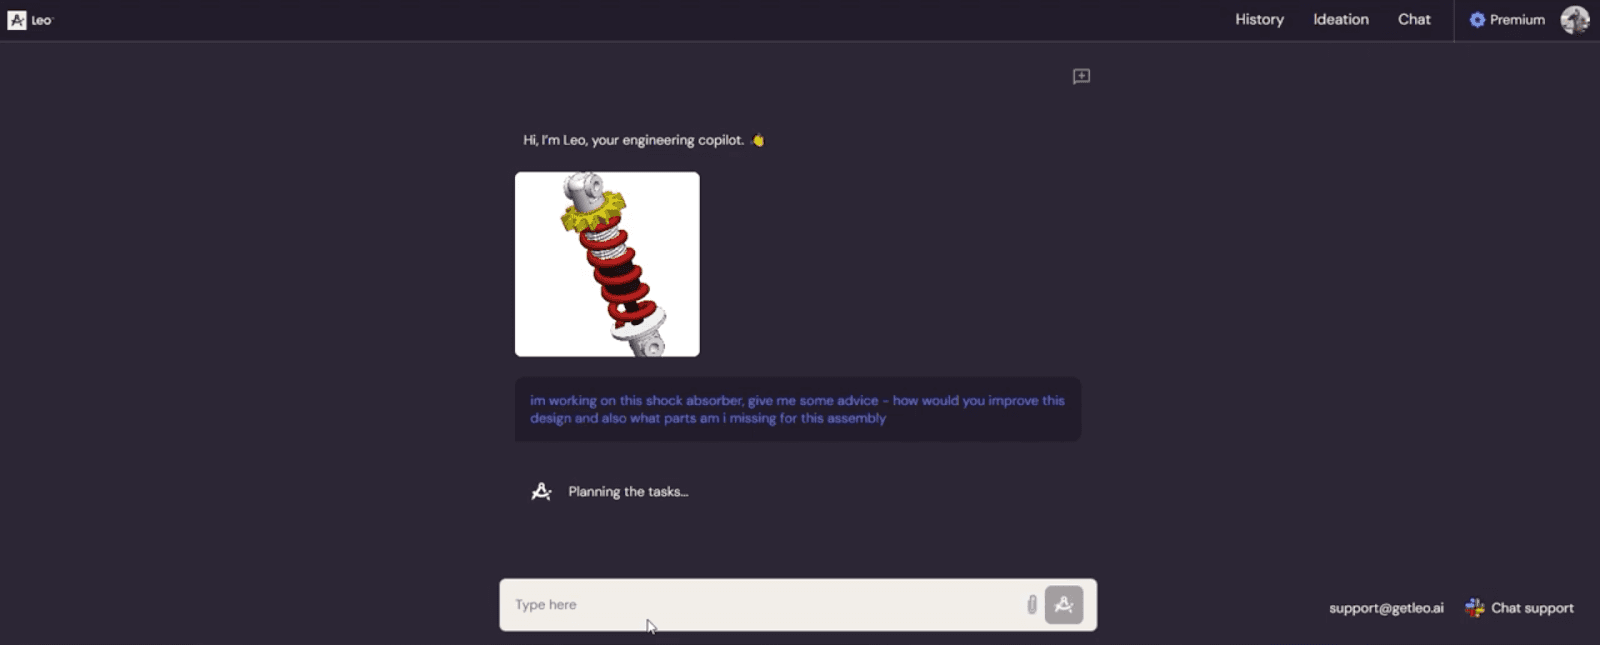Focus the 'Type here' message field

pyautogui.click(x=765, y=605)
